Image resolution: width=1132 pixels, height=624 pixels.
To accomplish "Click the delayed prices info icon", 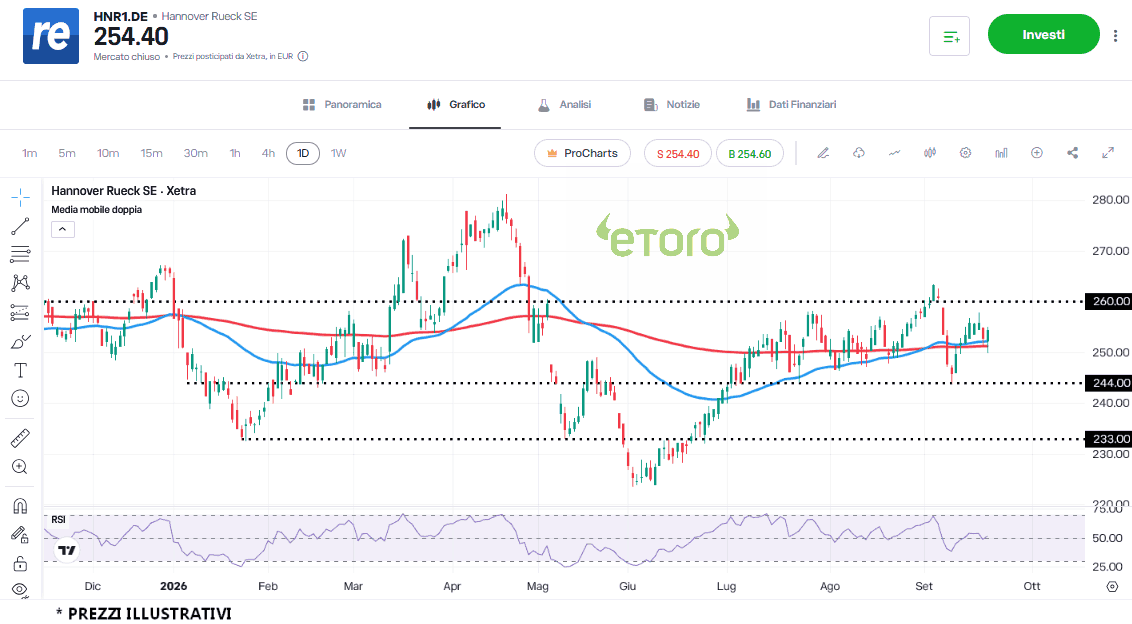I will [303, 56].
